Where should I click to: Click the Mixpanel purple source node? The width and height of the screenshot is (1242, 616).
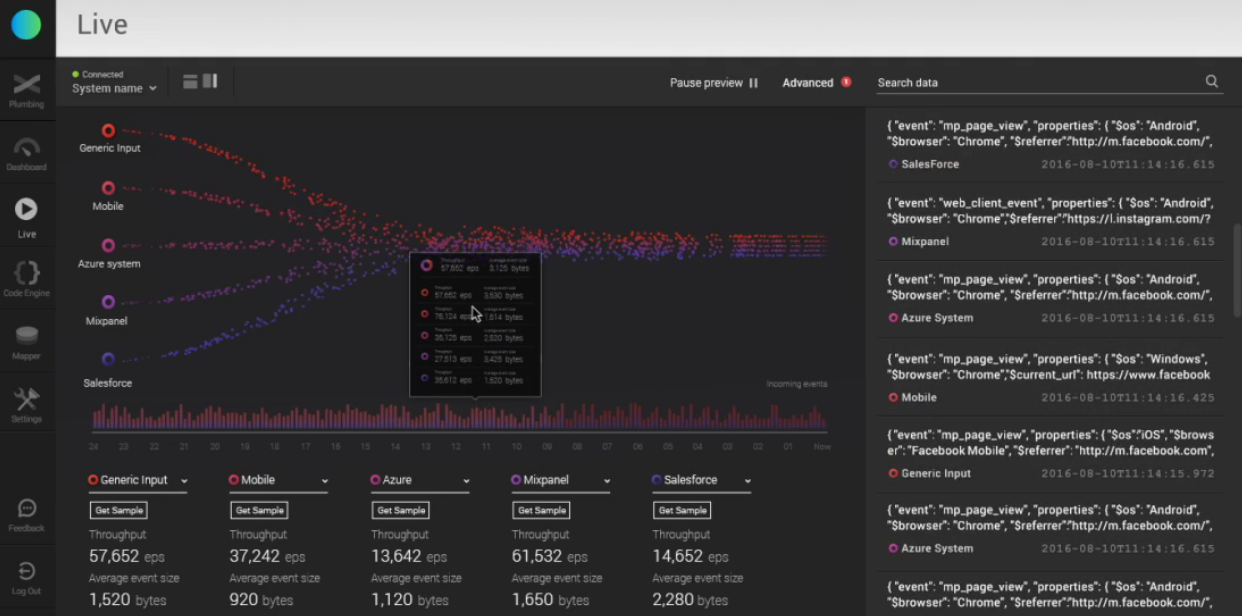coord(108,302)
